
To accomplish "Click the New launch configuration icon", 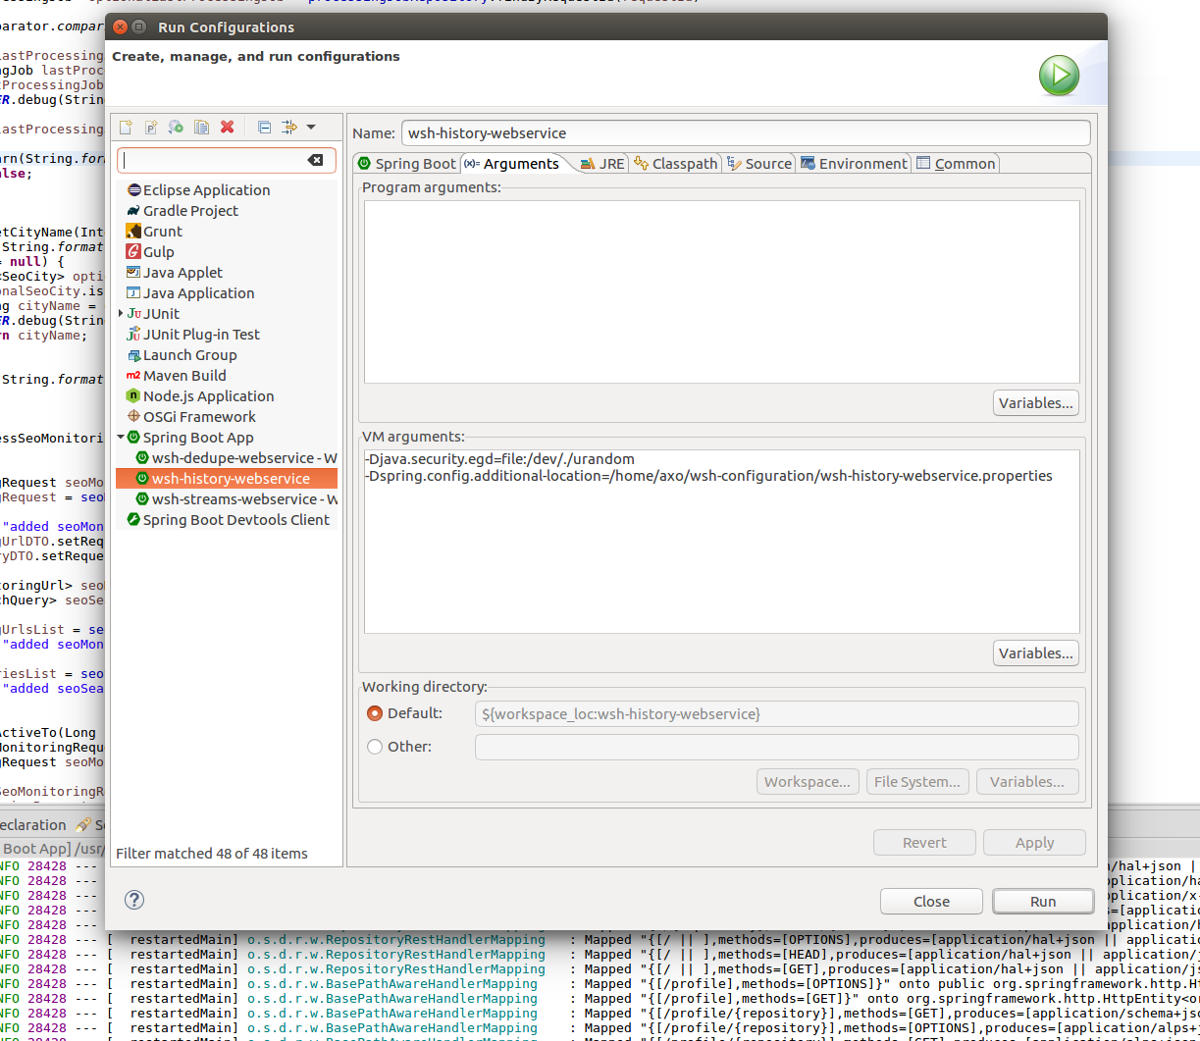I will 126,127.
